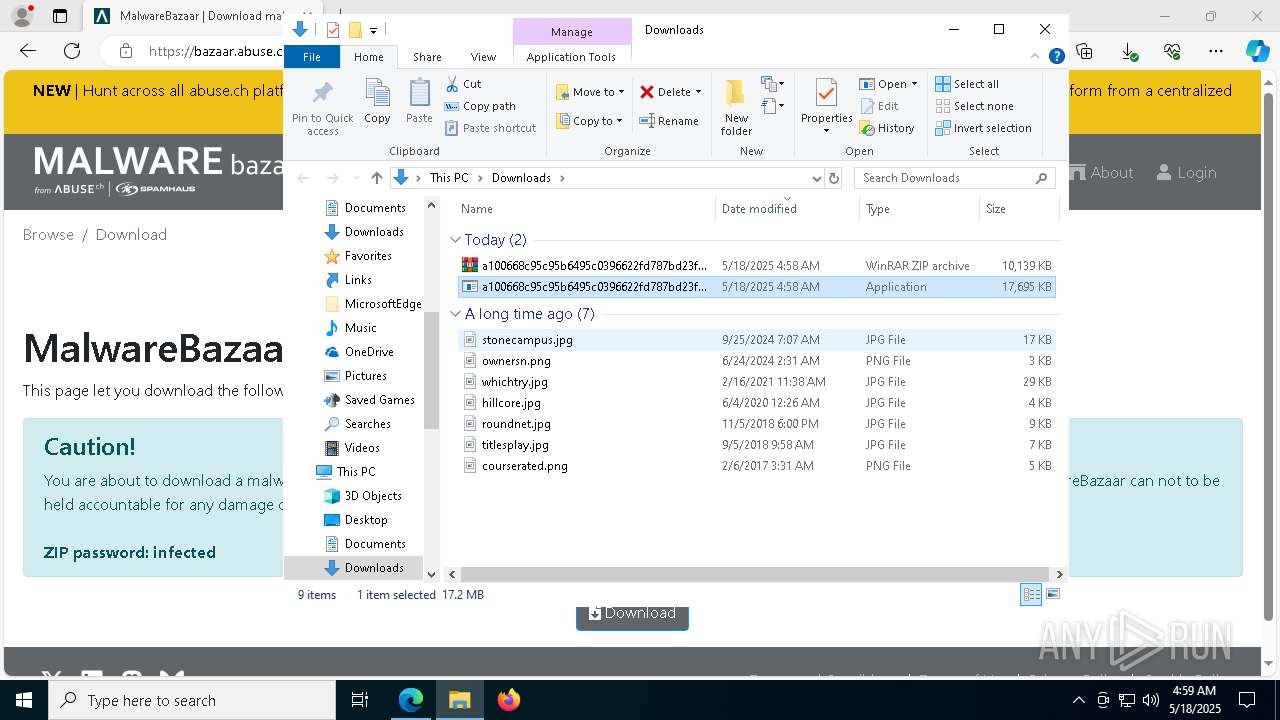The height and width of the screenshot is (720, 1280).
Task: Click Invert selection in ribbon
Action: click(983, 128)
